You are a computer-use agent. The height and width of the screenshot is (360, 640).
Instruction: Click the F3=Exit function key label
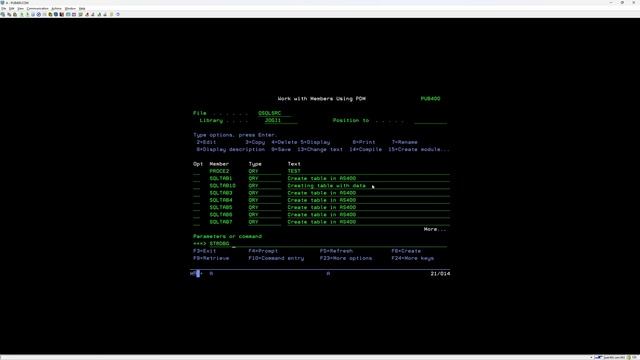click(204, 251)
